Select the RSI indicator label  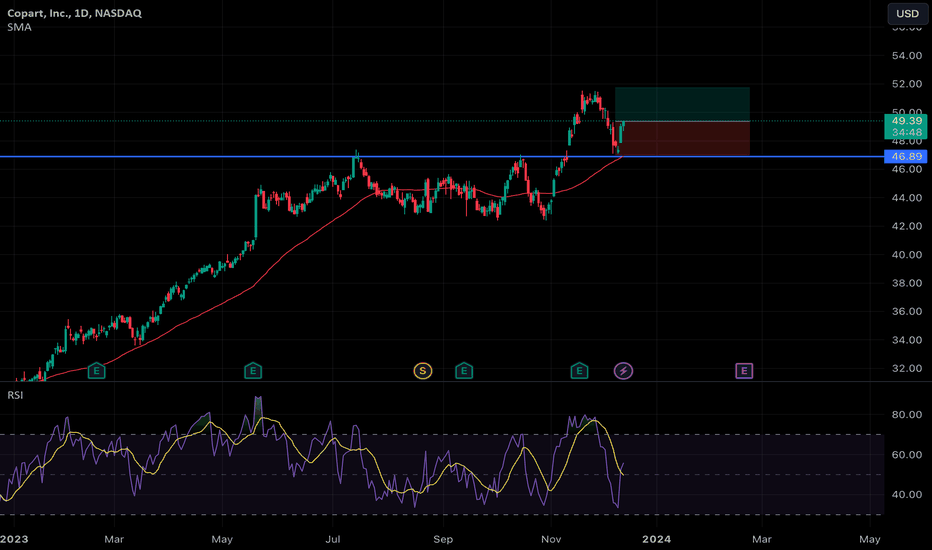point(15,395)
